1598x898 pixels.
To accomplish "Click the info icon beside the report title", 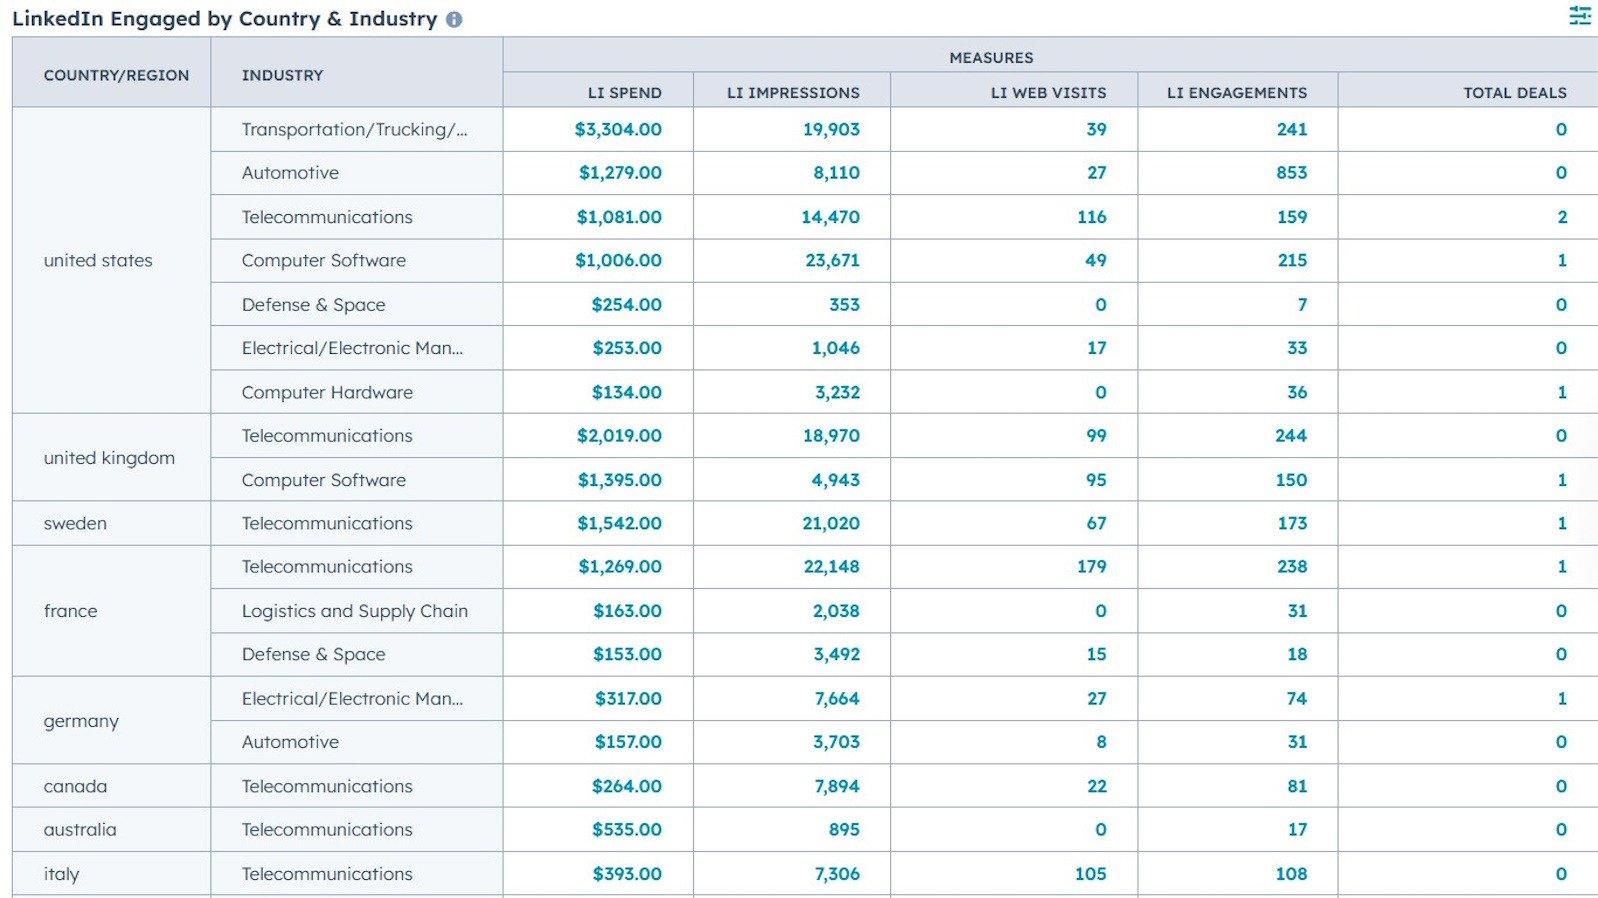I will 454,20.
